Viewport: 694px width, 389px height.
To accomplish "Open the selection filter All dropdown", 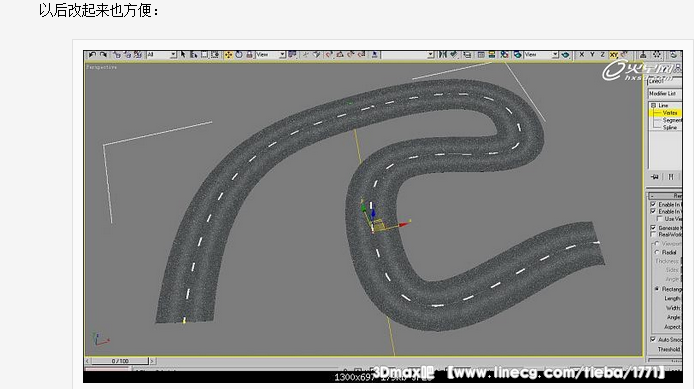I will (161, 55).
